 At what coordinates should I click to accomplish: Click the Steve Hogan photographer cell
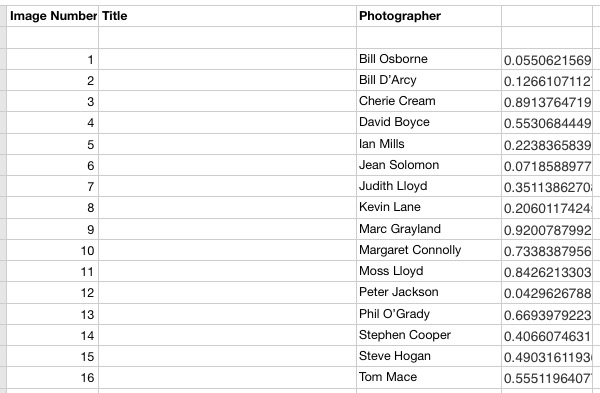click(x=429, y=356)
